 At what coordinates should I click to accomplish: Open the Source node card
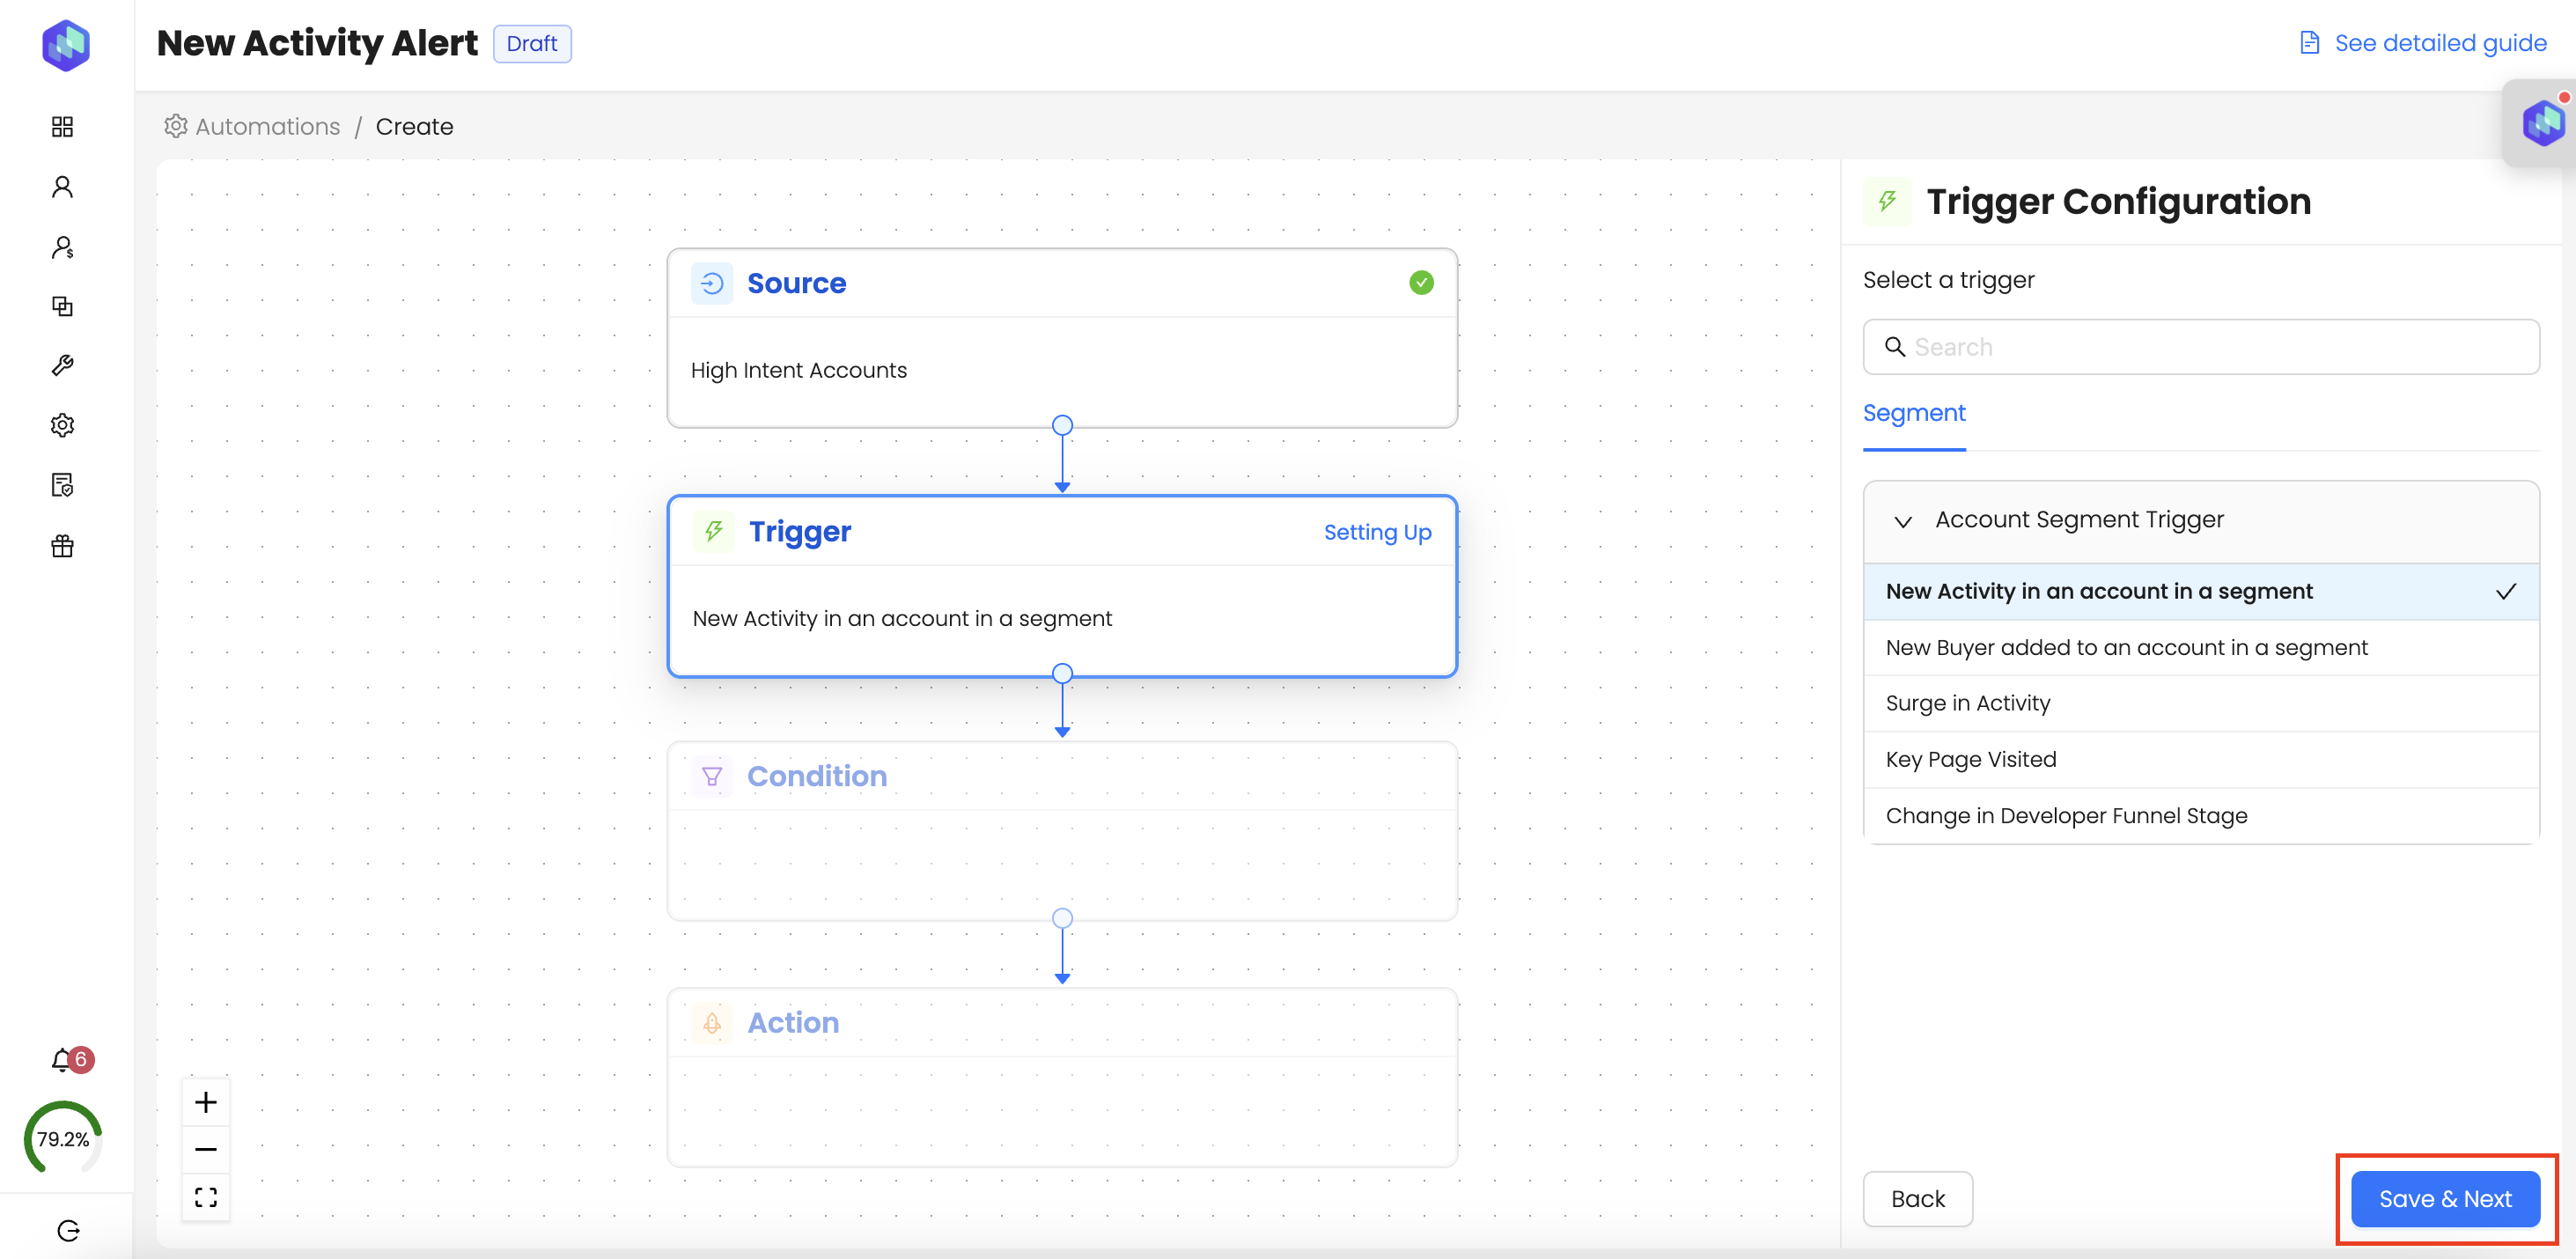[x=1062, y=338]
